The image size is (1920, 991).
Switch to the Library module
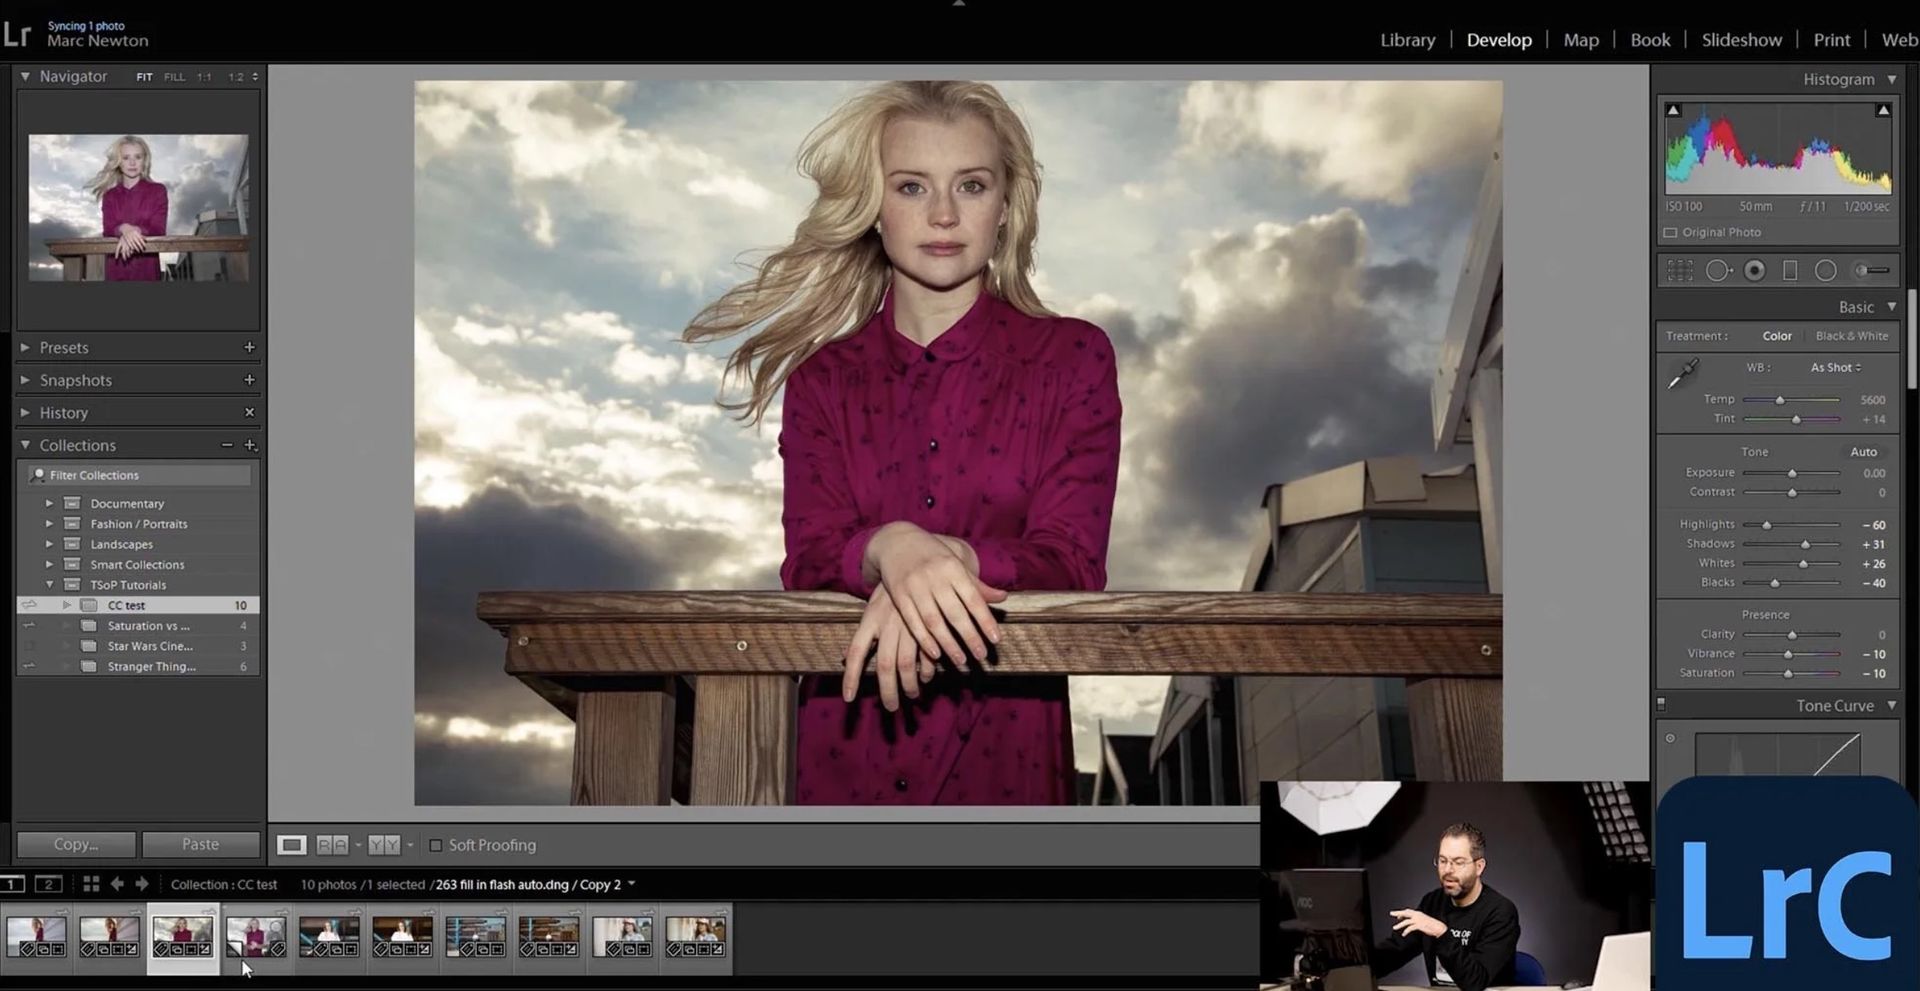pos(1407,40)
